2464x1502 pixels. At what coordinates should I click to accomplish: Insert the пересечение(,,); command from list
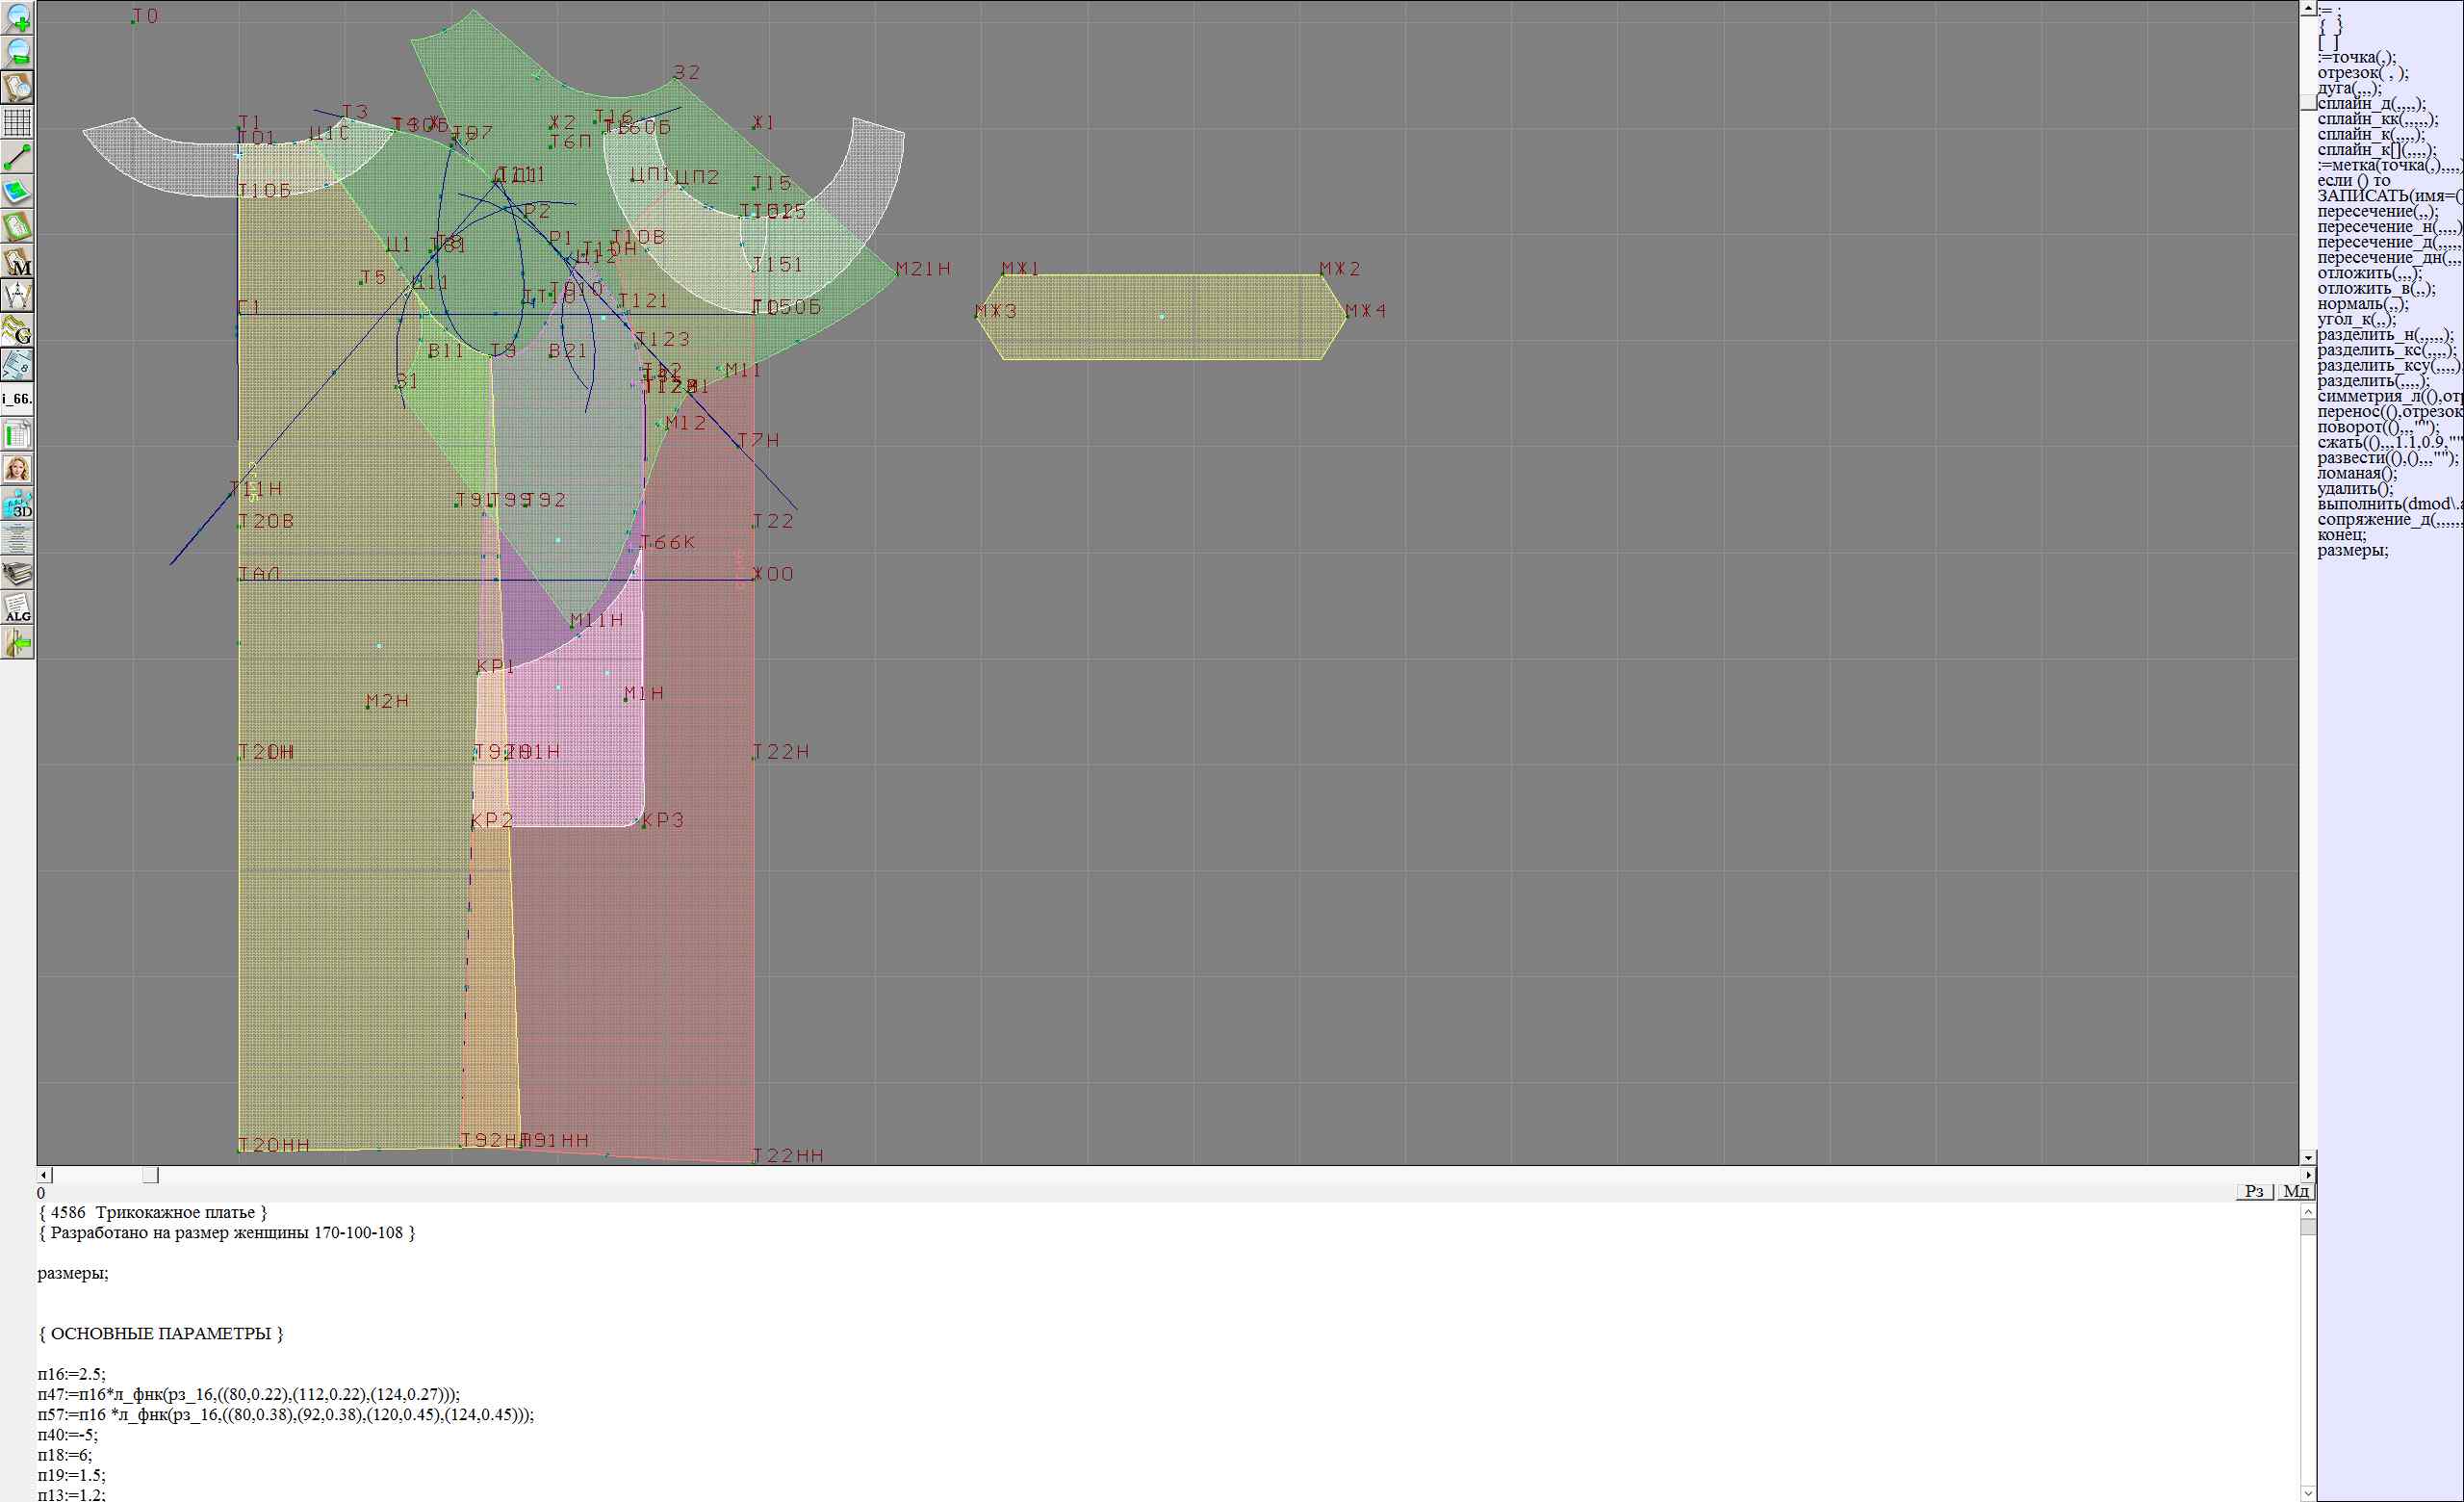pos(2376,211)
